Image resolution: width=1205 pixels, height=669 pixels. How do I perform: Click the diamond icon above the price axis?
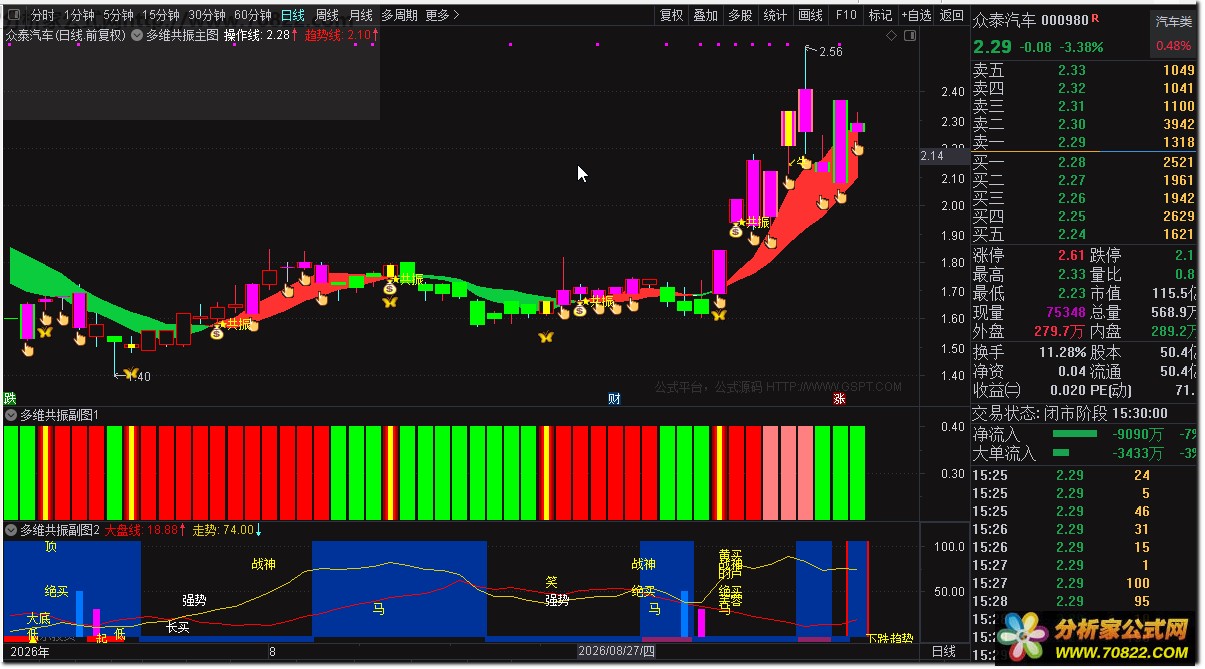point(891,36)
